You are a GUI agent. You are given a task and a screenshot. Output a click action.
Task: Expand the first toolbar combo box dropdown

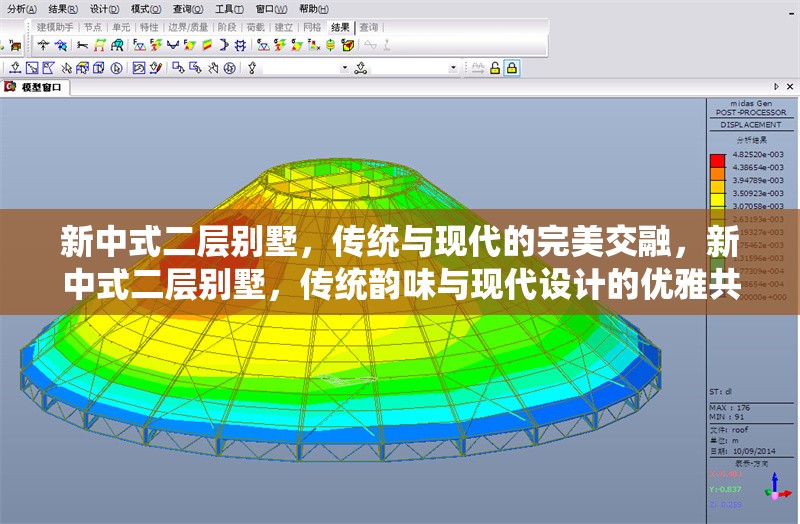(x=345, y=68)
